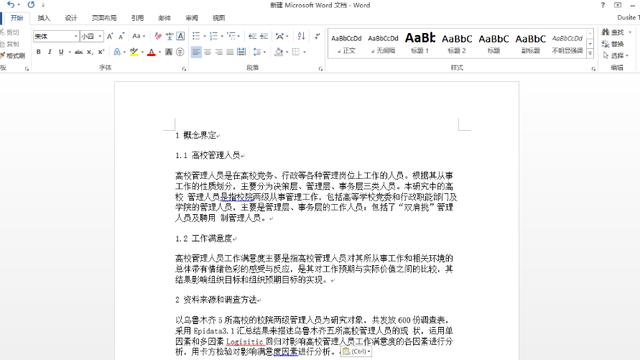Expand the styles gallery more arrow
The image size is (640, 360).
(590, 53)
